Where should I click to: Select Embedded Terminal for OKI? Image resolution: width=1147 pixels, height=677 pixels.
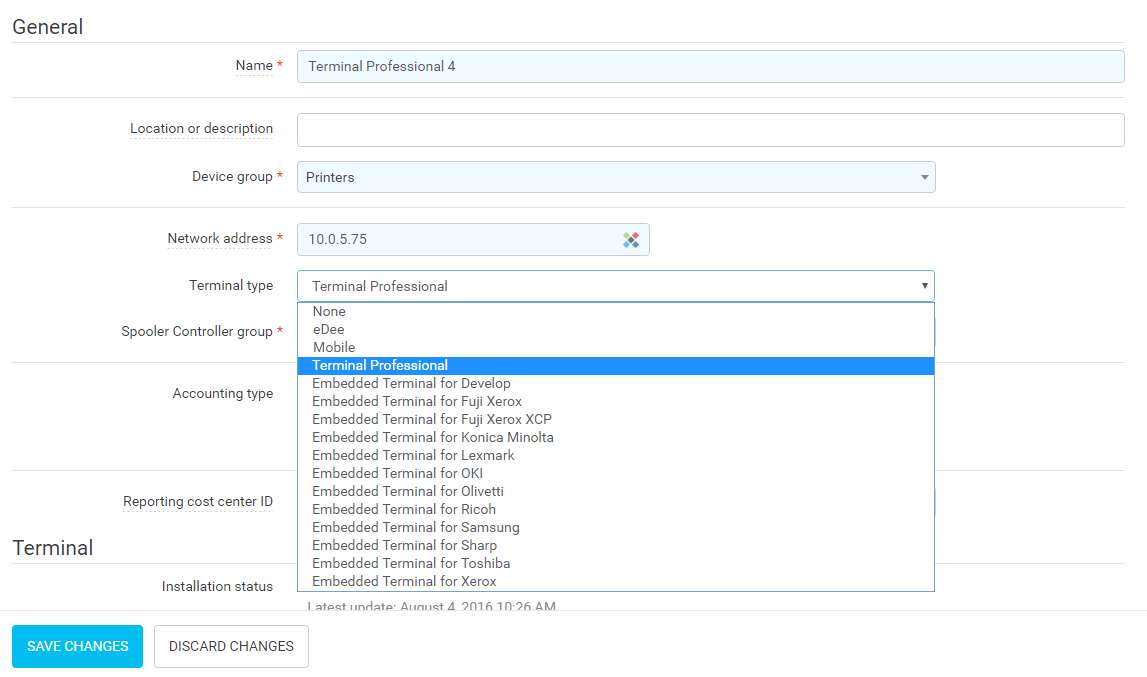point(397,474)
